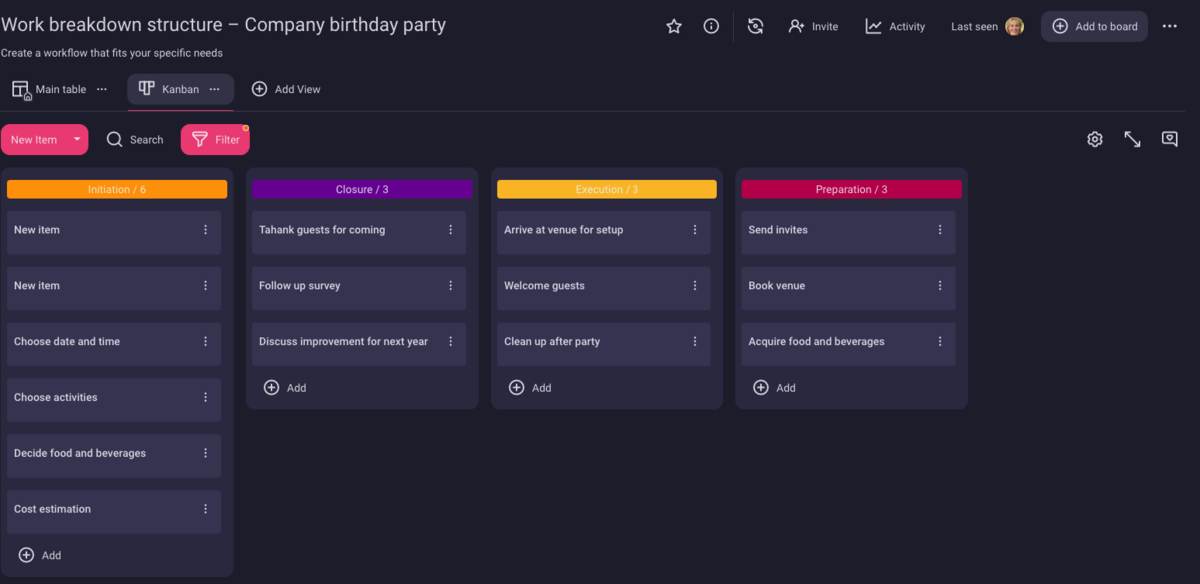Viewport: 1200px width, 584px height.
Task: Open Main table view options ellipsis
Action: [x=102, y=89]
